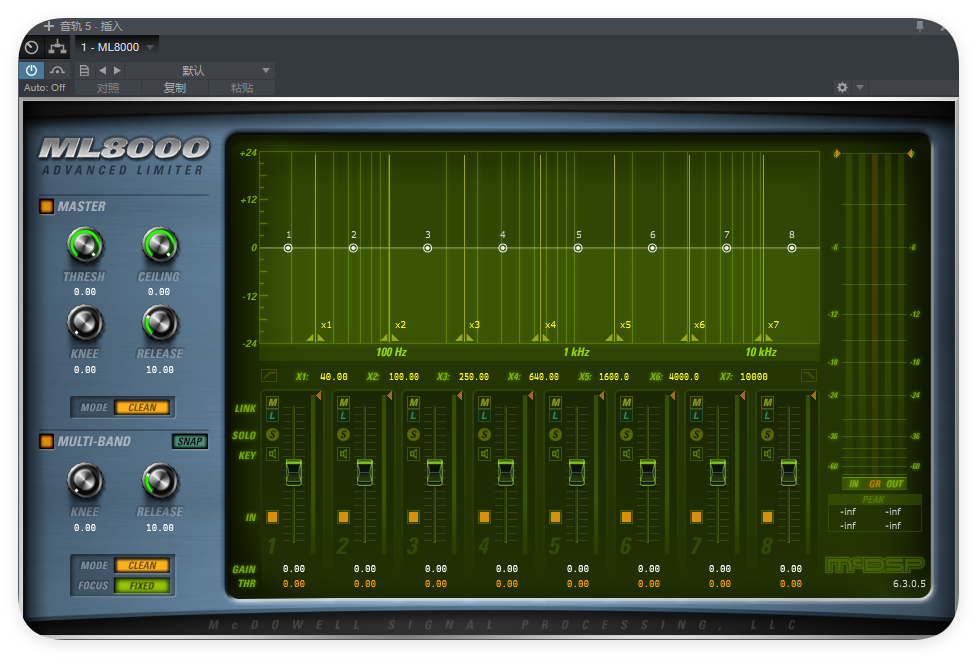This screenshot has height=658, width=977.
Task: Toggle band 6 L link button
Action: (627, 416)
